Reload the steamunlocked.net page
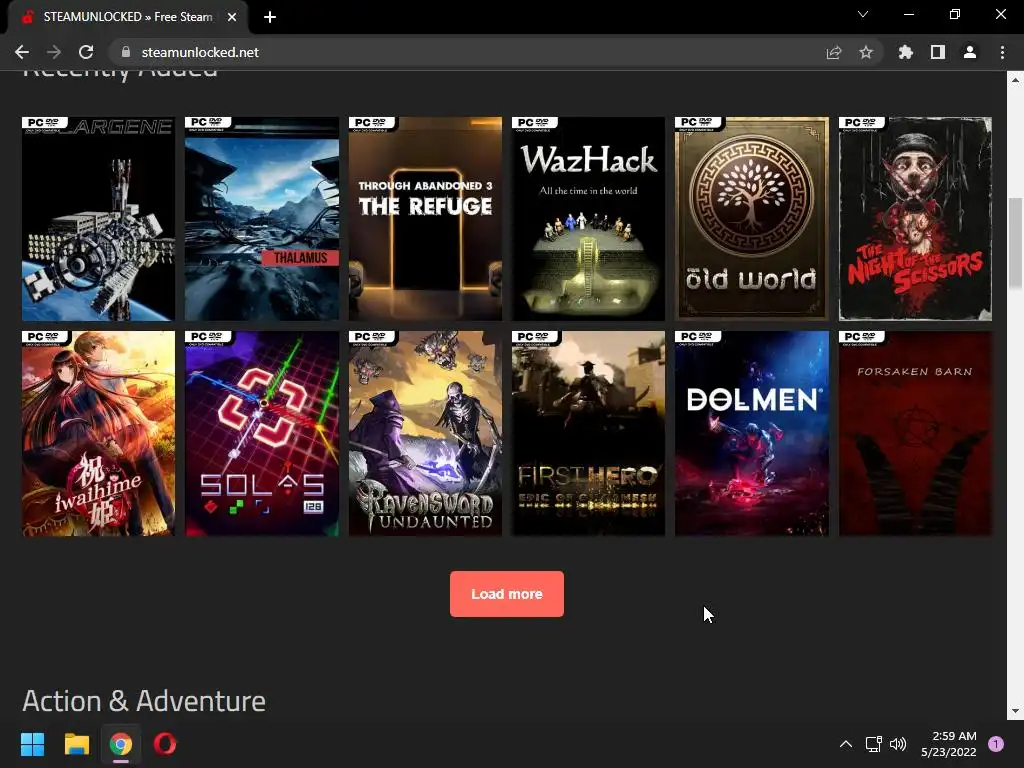 [x=86, y=52]
